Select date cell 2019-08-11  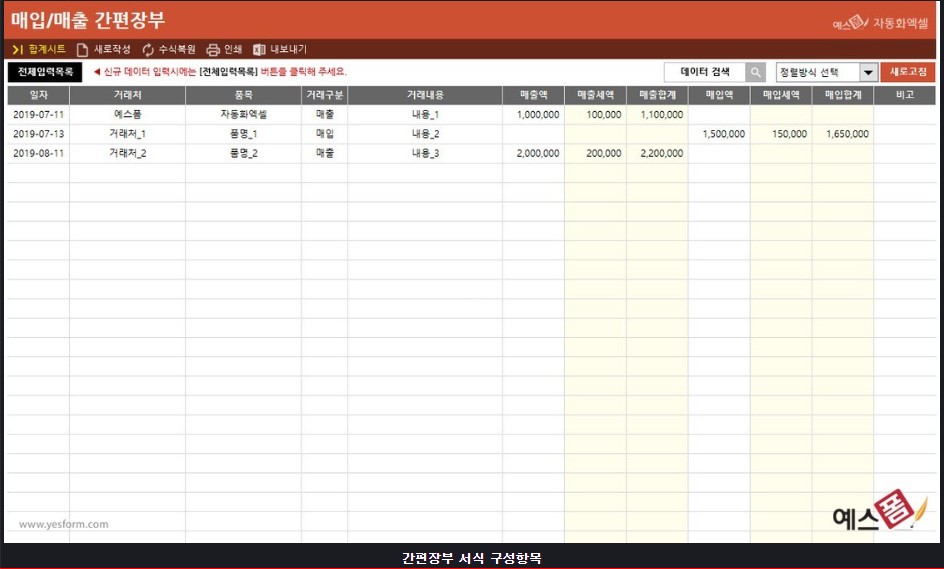[39, 153]
